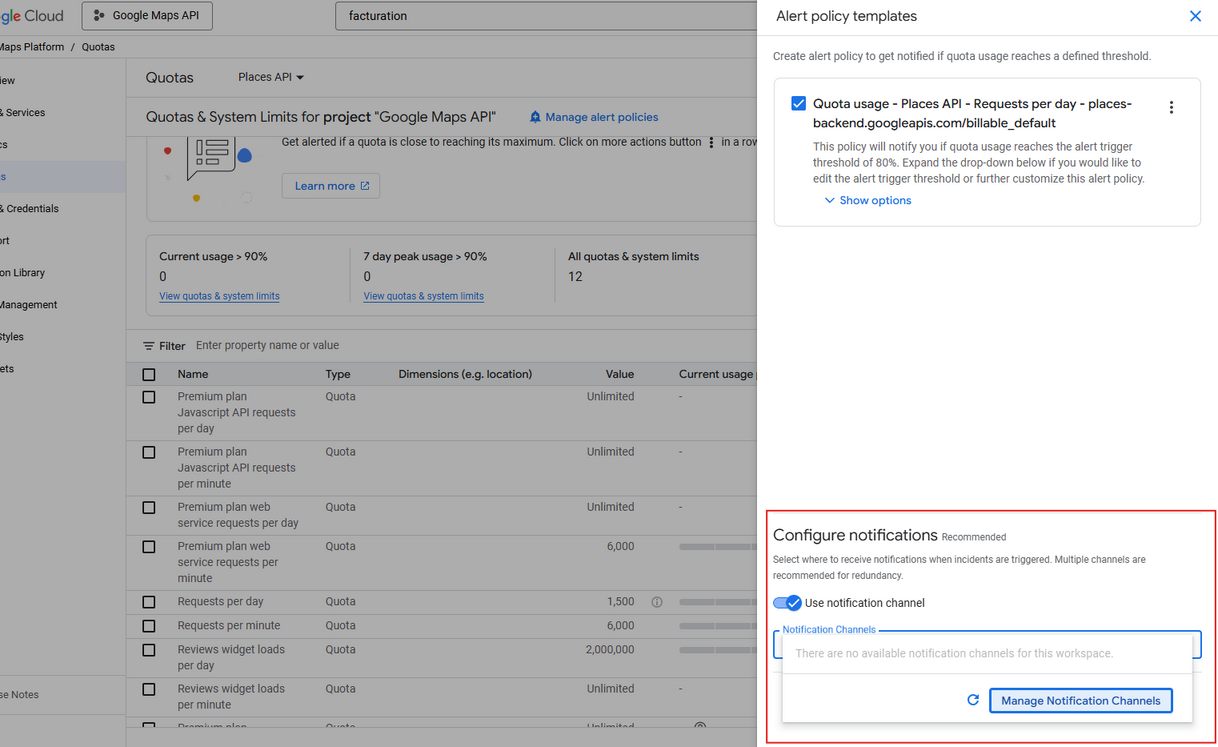Close the Alert policy templates panel
This screenshot has height=747, width=1218.
(1195, 16)
